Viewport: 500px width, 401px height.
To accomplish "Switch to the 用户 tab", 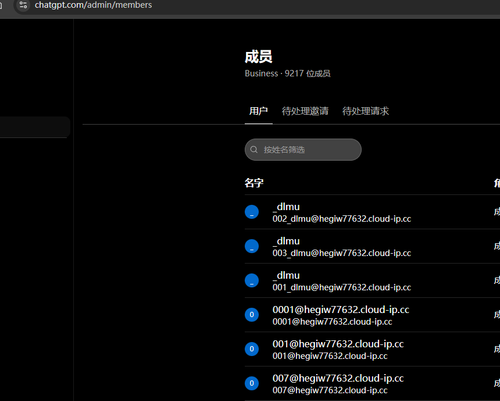I will click(258, 111).
